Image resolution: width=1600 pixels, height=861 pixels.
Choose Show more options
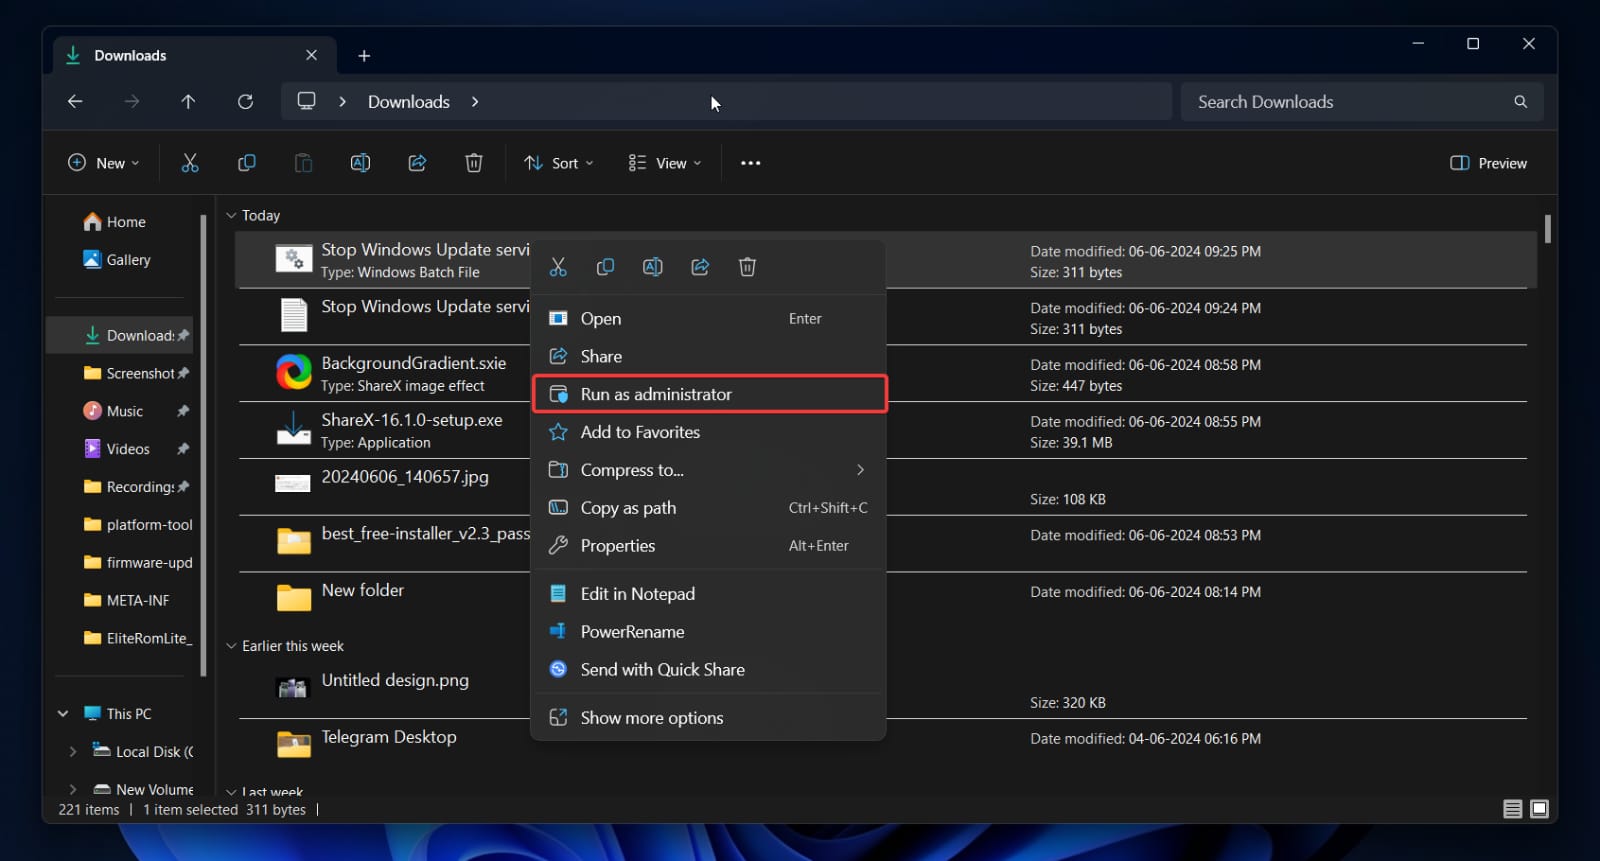(x=651, y=718)
